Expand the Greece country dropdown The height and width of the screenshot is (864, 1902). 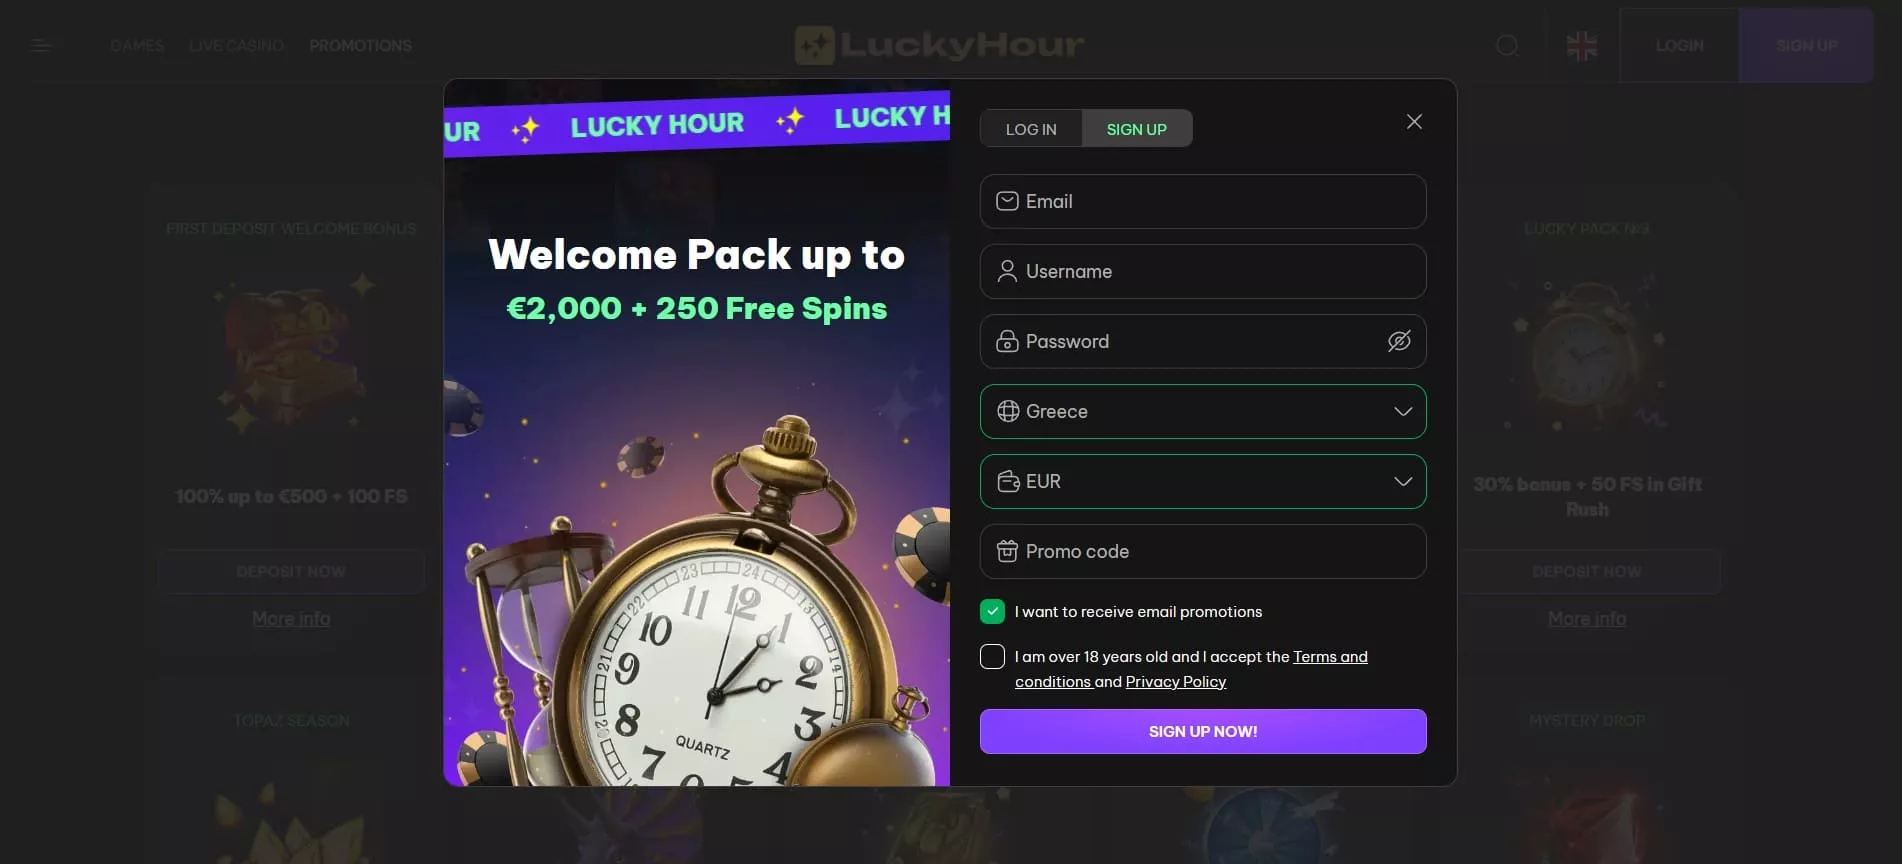1203,411
